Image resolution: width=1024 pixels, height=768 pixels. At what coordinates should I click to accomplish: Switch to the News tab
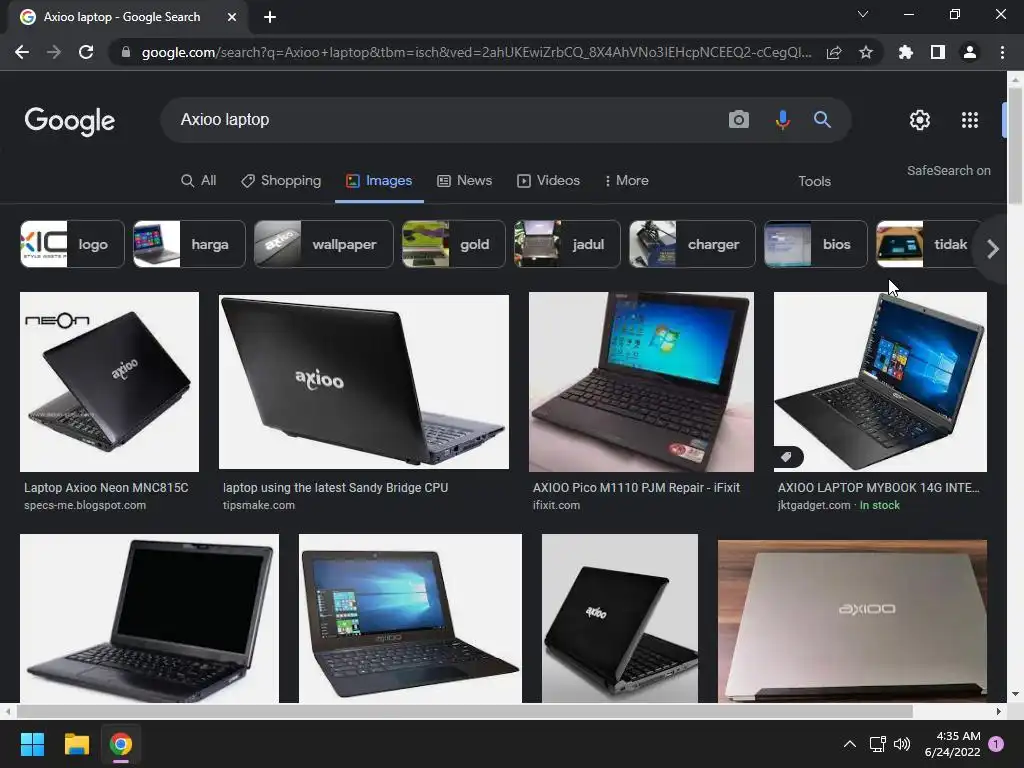point(464,181)
